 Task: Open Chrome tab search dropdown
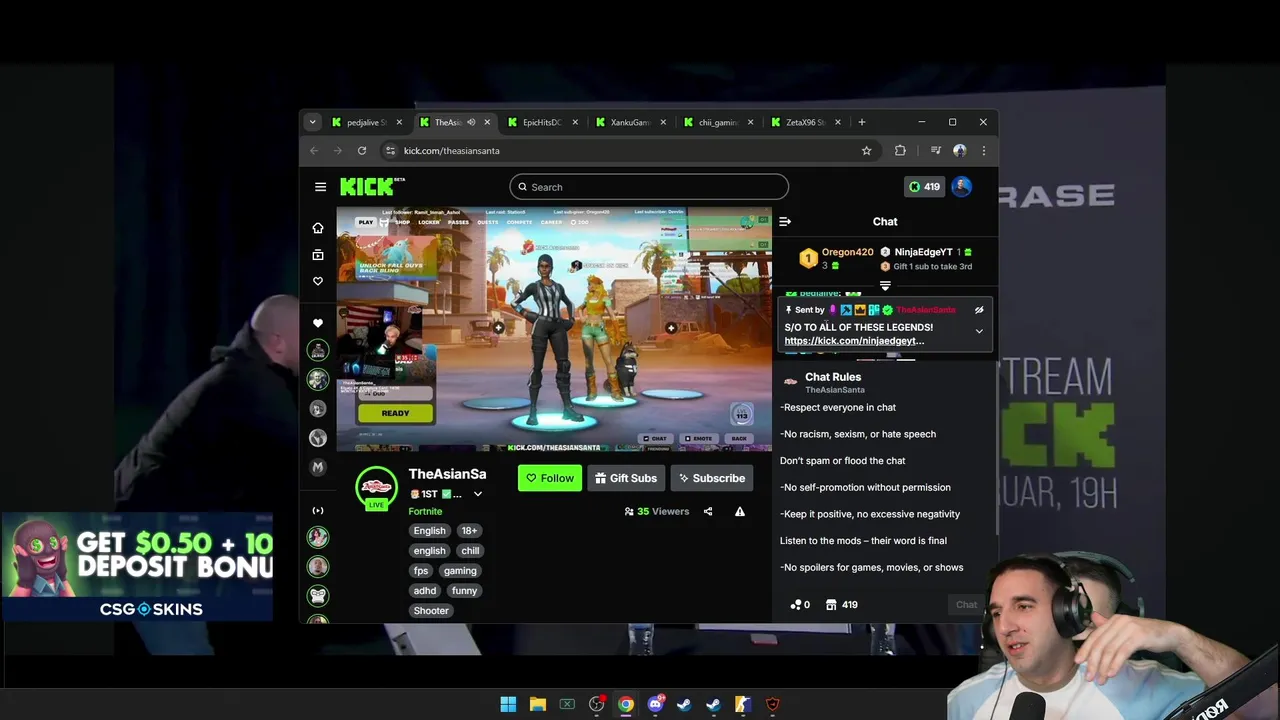click(312, 122)
